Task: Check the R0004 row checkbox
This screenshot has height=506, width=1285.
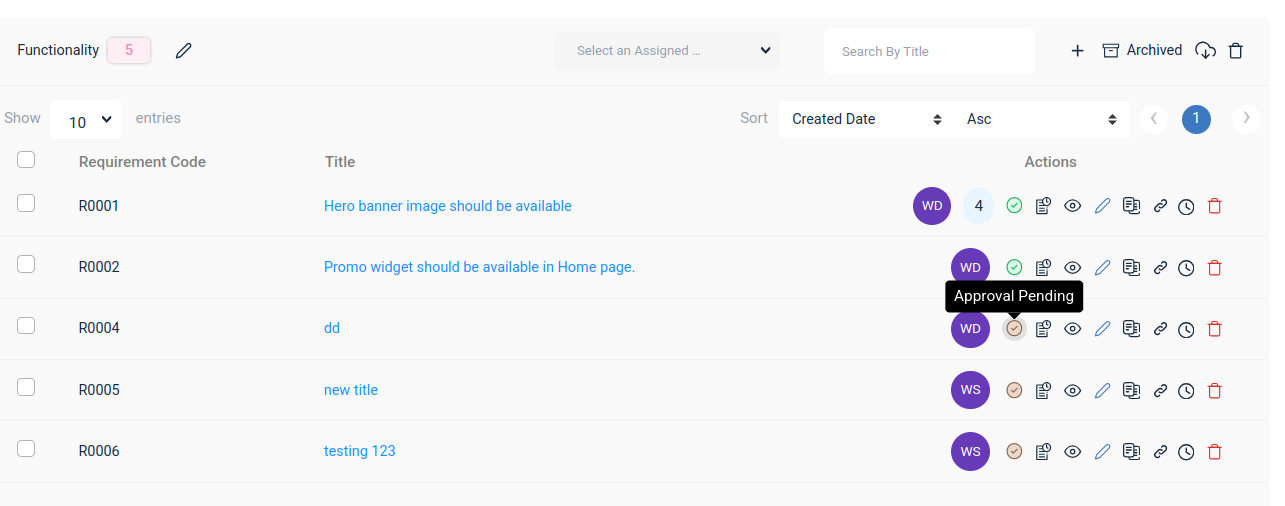Action: coord(26,325)
